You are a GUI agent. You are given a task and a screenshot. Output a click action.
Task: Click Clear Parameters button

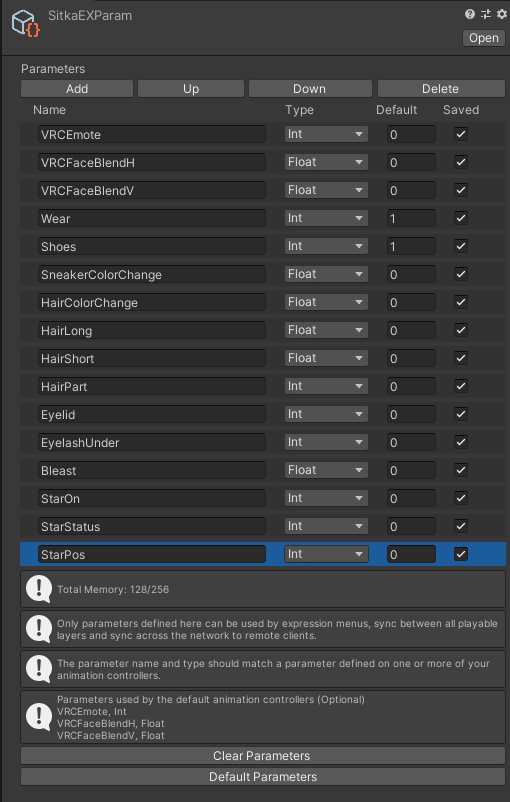tap(262, 755)
